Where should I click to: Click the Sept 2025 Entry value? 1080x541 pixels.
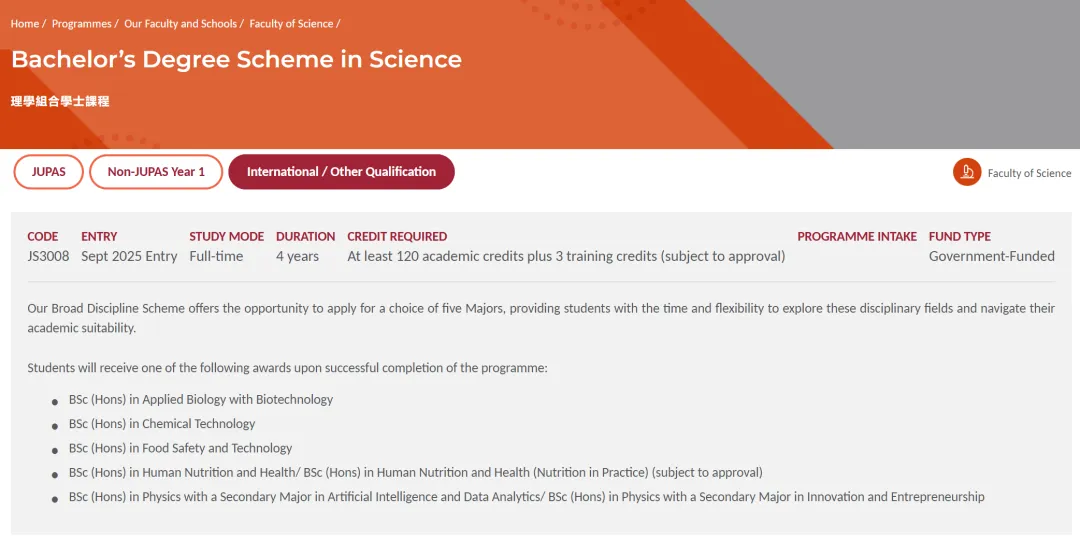click(129, 256)
